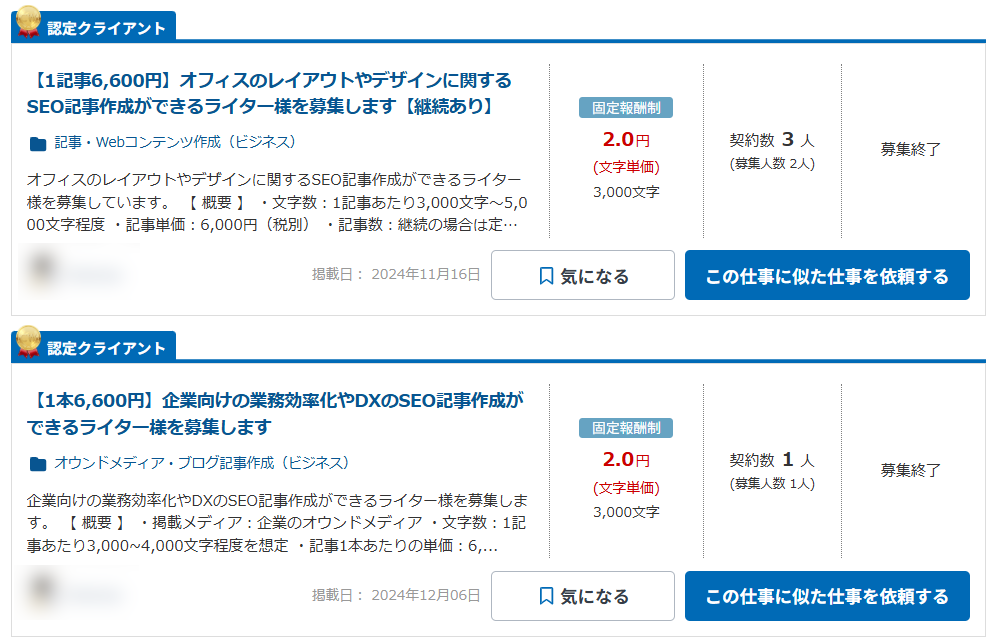Select オウンドメディア・ブログ記事作成（ビジネス） category link

click(202, 463)
